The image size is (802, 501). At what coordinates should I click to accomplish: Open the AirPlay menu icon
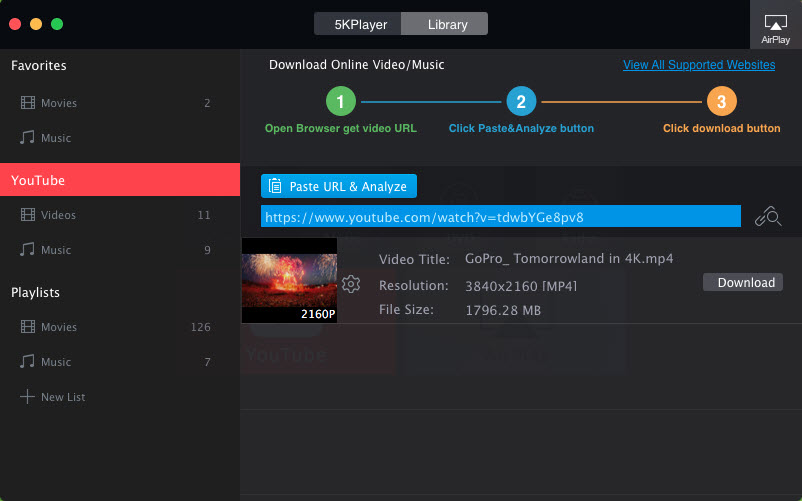click(775, 24)
